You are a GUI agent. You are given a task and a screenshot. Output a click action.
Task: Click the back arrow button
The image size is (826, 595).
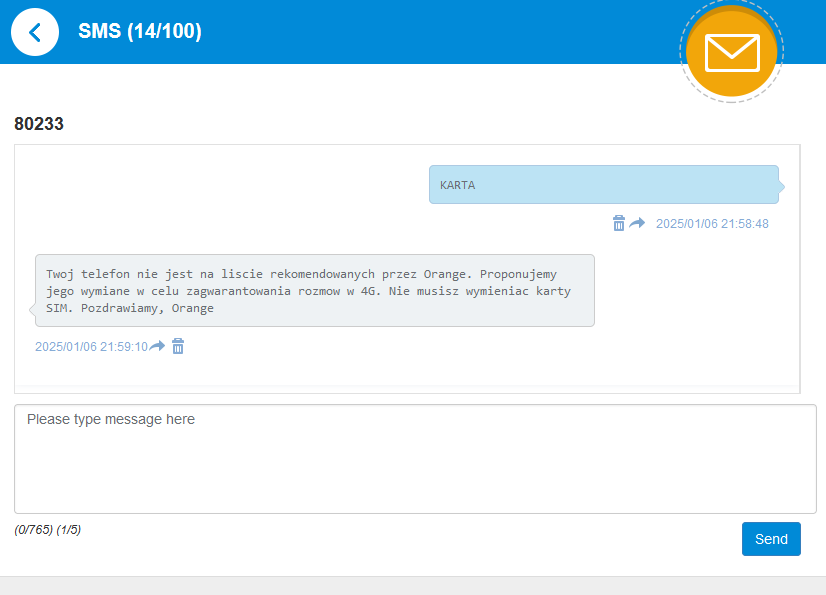(35, 32)
